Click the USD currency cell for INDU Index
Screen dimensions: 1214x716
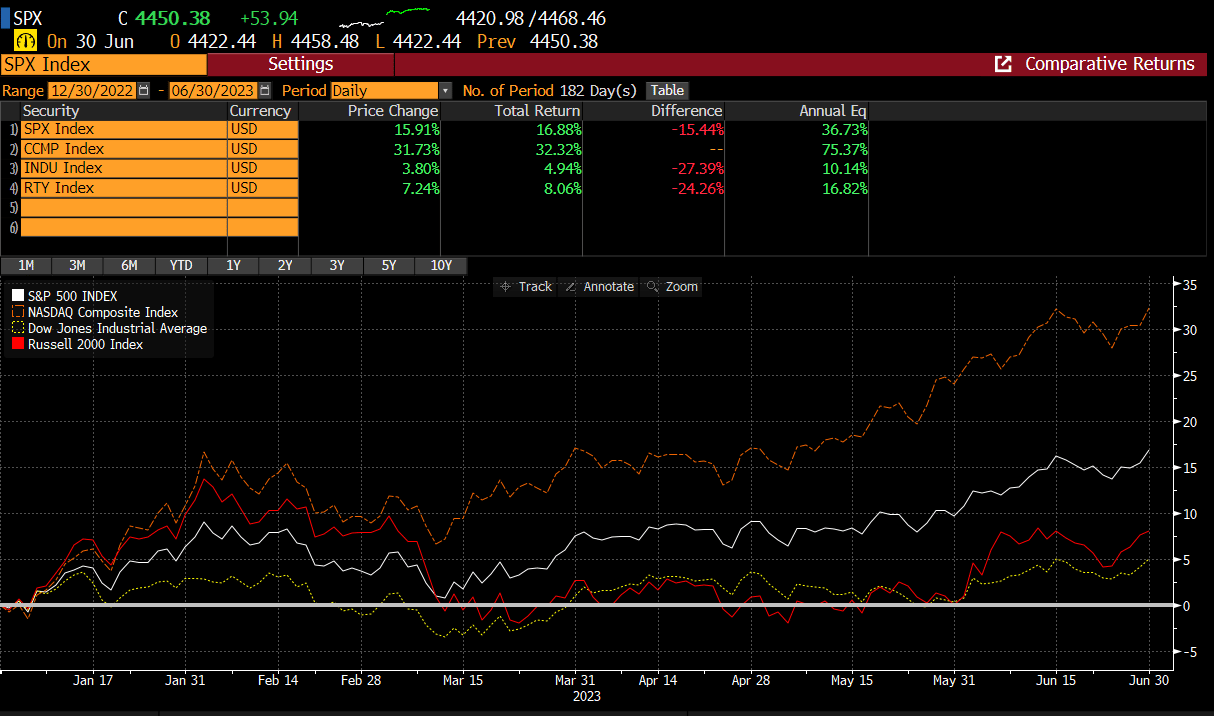[263, 168]
